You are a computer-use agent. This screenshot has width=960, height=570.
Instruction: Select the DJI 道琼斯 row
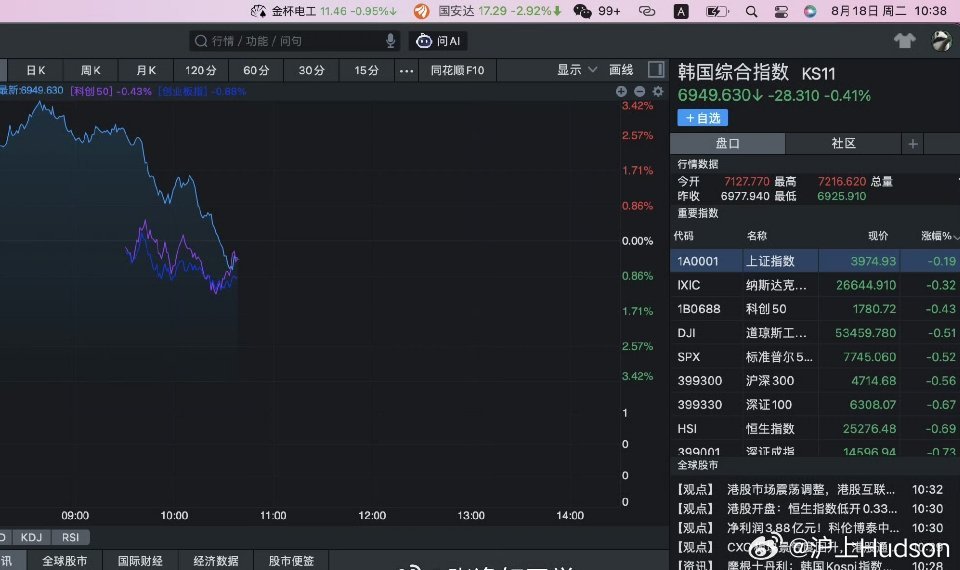coord(815,332)
